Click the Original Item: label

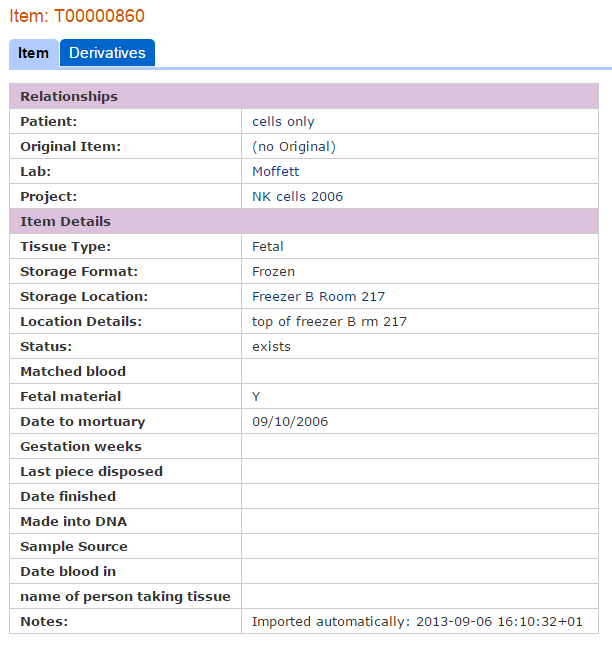coord(71,147)
